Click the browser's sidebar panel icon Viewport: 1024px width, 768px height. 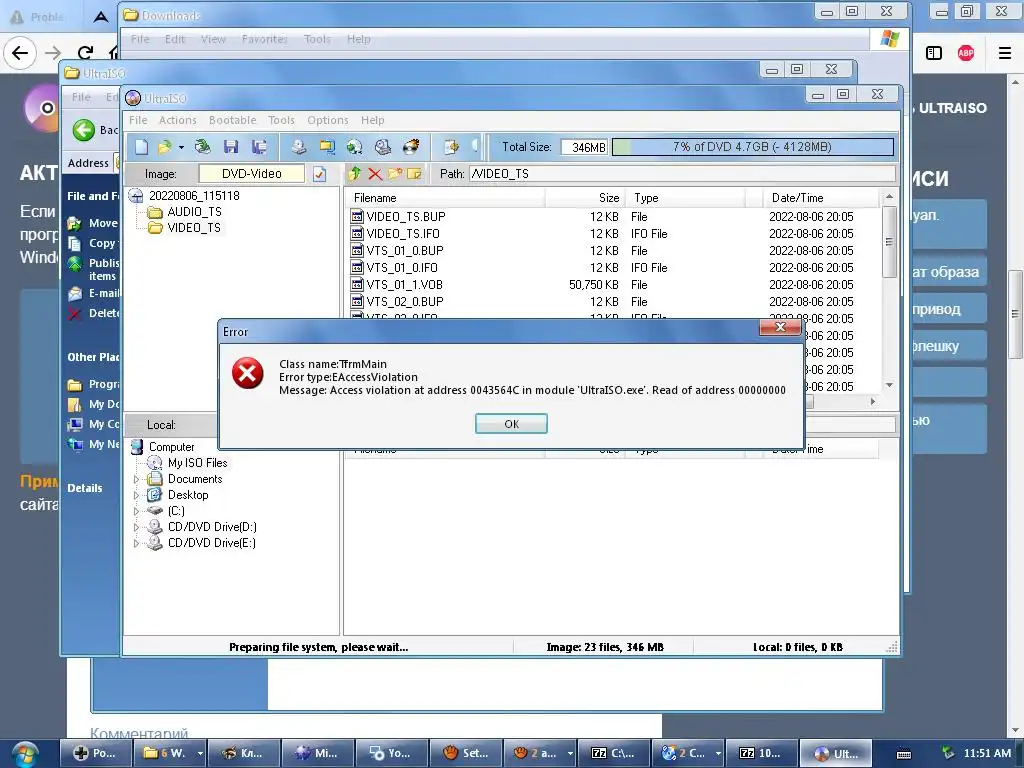click(934, 53)
